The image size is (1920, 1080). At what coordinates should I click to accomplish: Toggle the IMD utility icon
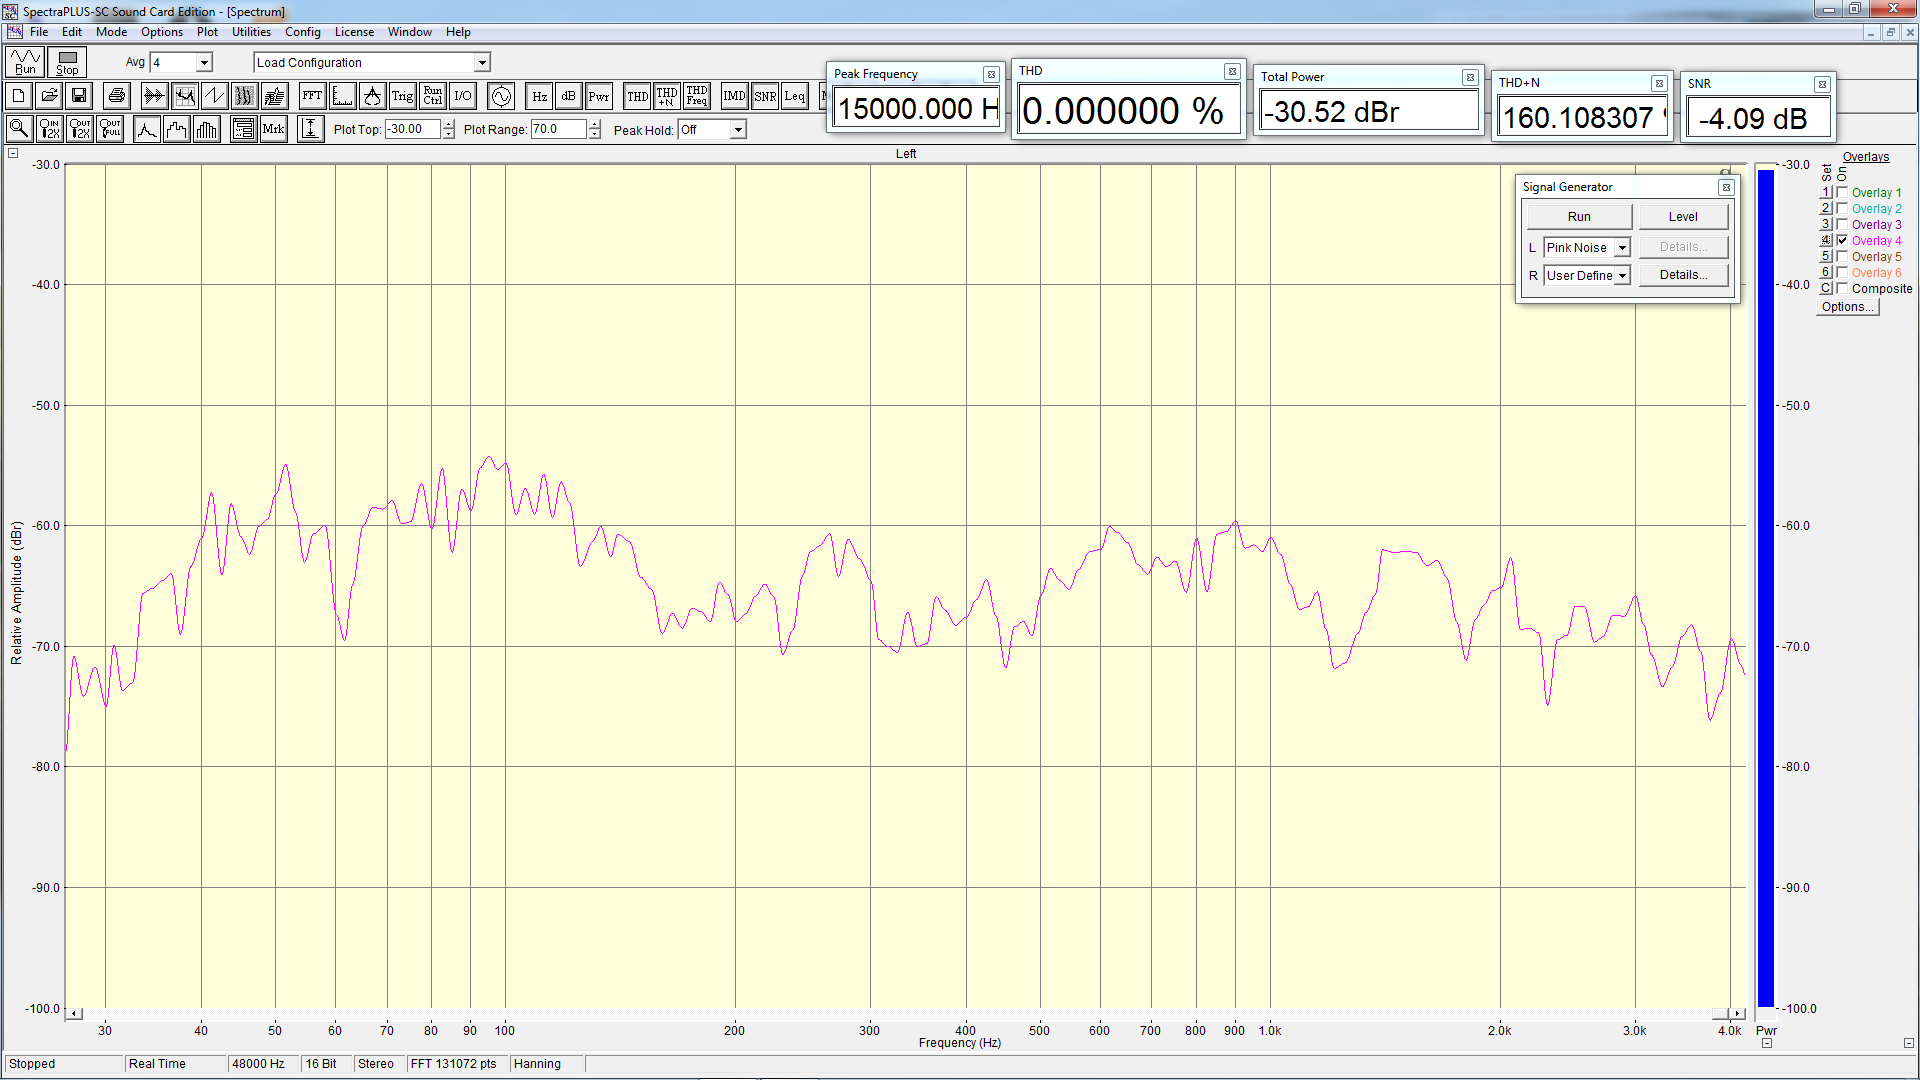point(734,96)
